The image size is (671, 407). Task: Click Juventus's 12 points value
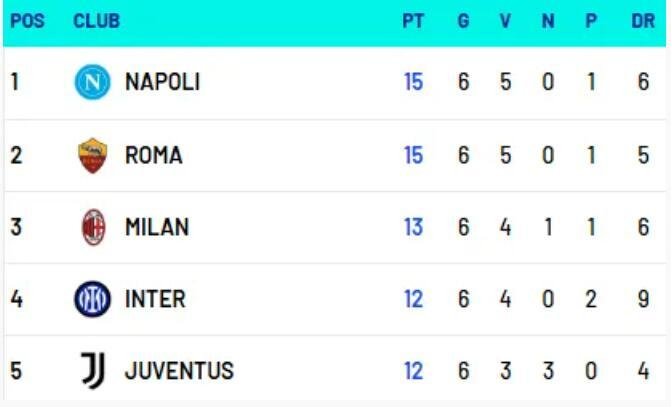click(x=413, y=371)
